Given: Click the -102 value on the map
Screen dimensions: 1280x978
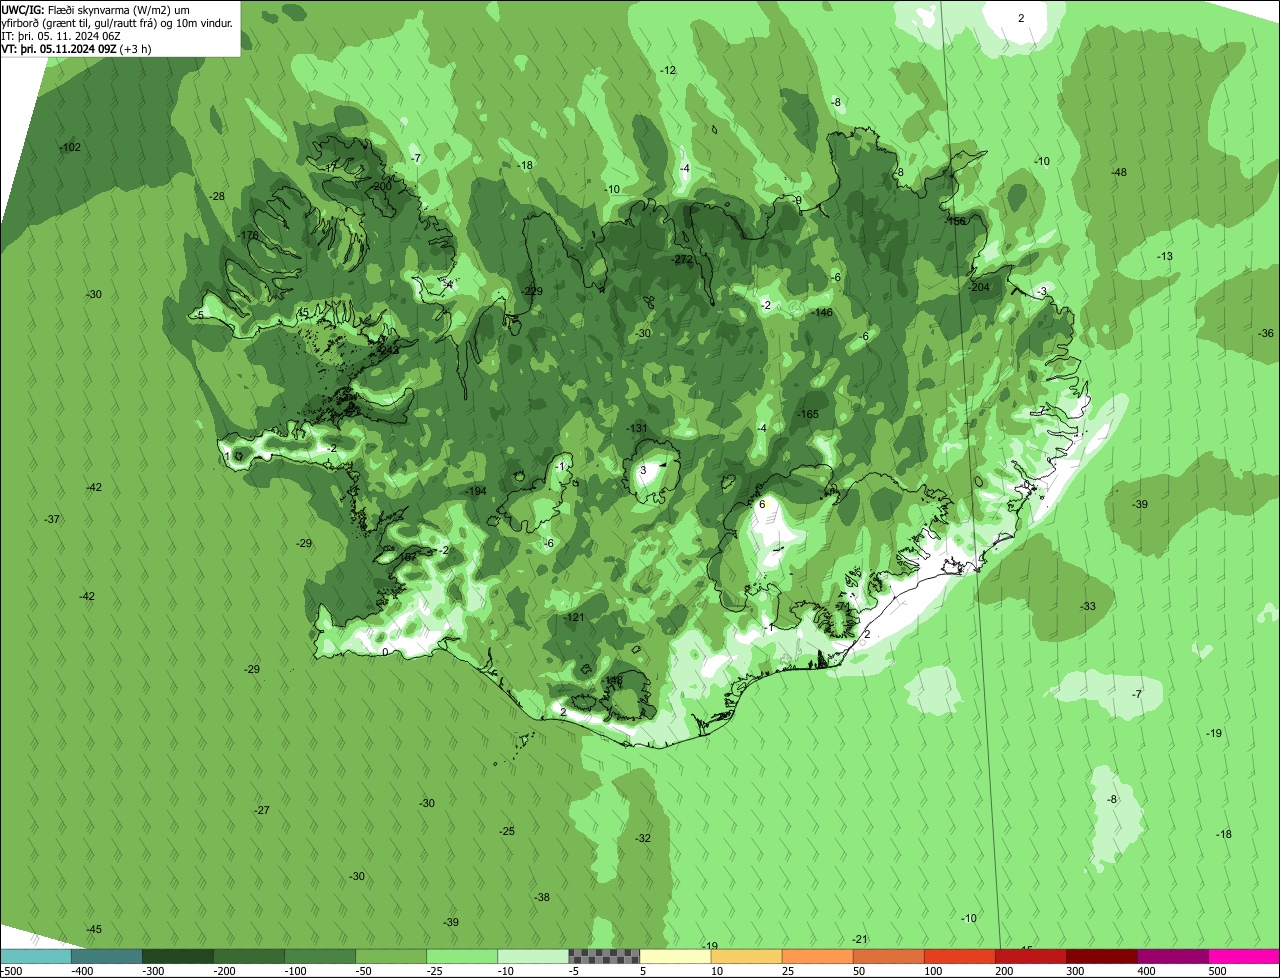Looking at the screenshot, I should pos(71,148).
